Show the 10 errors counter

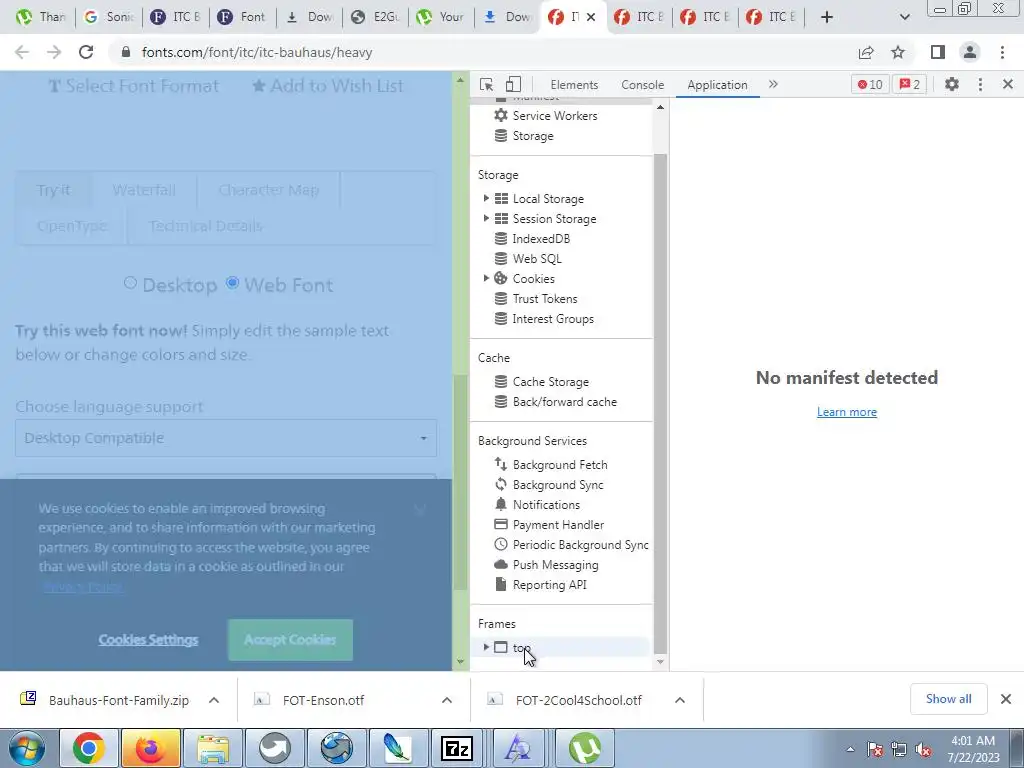870,84
